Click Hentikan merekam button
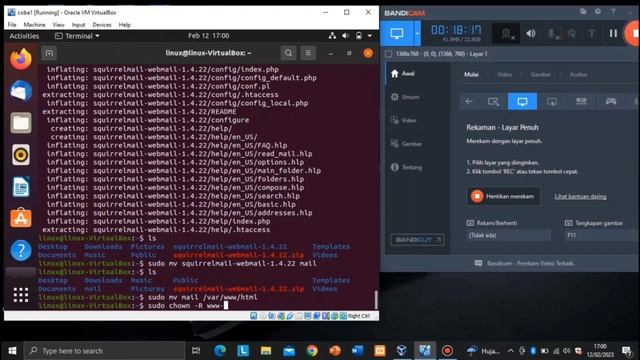Viewport: 640px width, 360px height. [x=504, y=196]
